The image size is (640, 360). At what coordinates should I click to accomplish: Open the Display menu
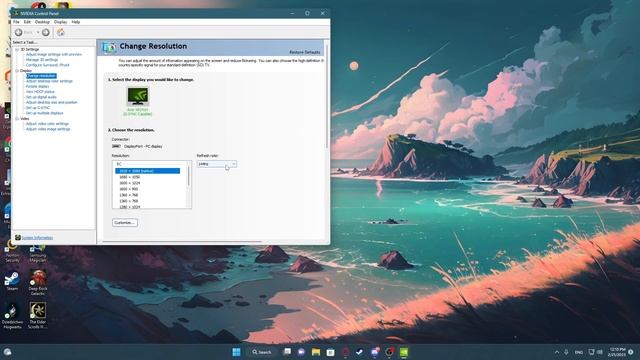coord(60,22)
